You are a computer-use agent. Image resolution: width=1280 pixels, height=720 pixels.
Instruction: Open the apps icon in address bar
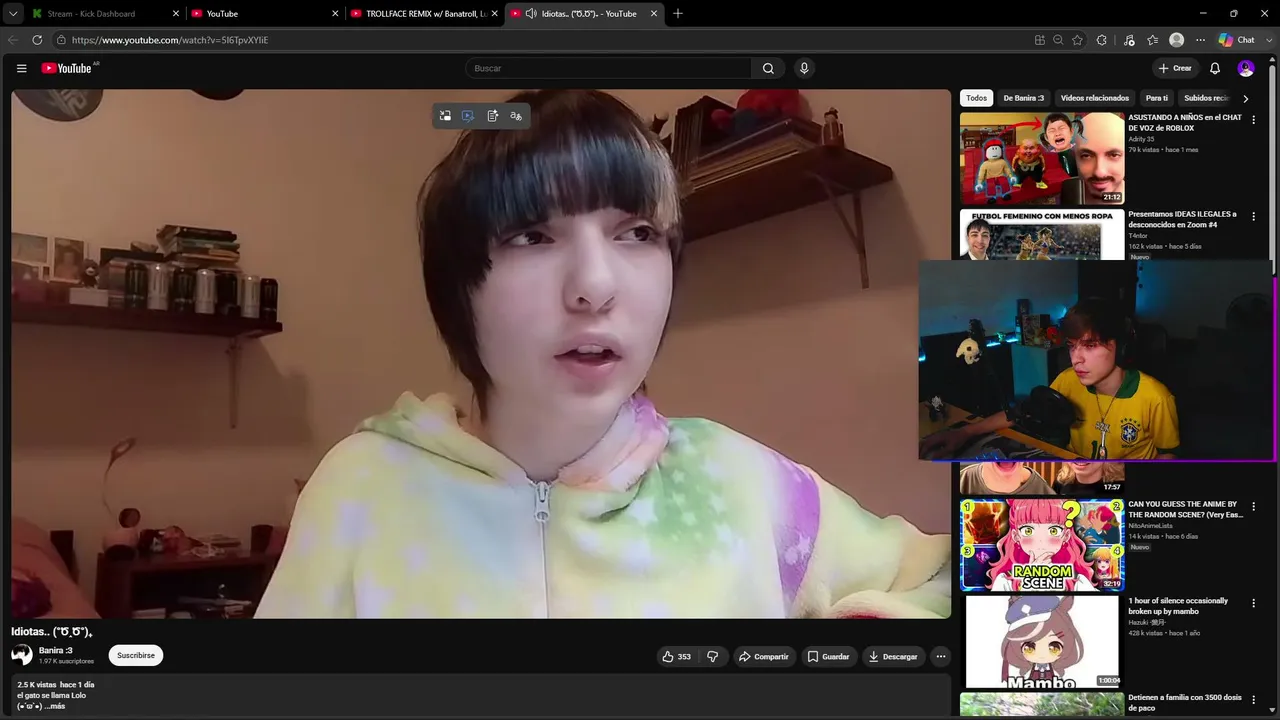(1040, 40)
